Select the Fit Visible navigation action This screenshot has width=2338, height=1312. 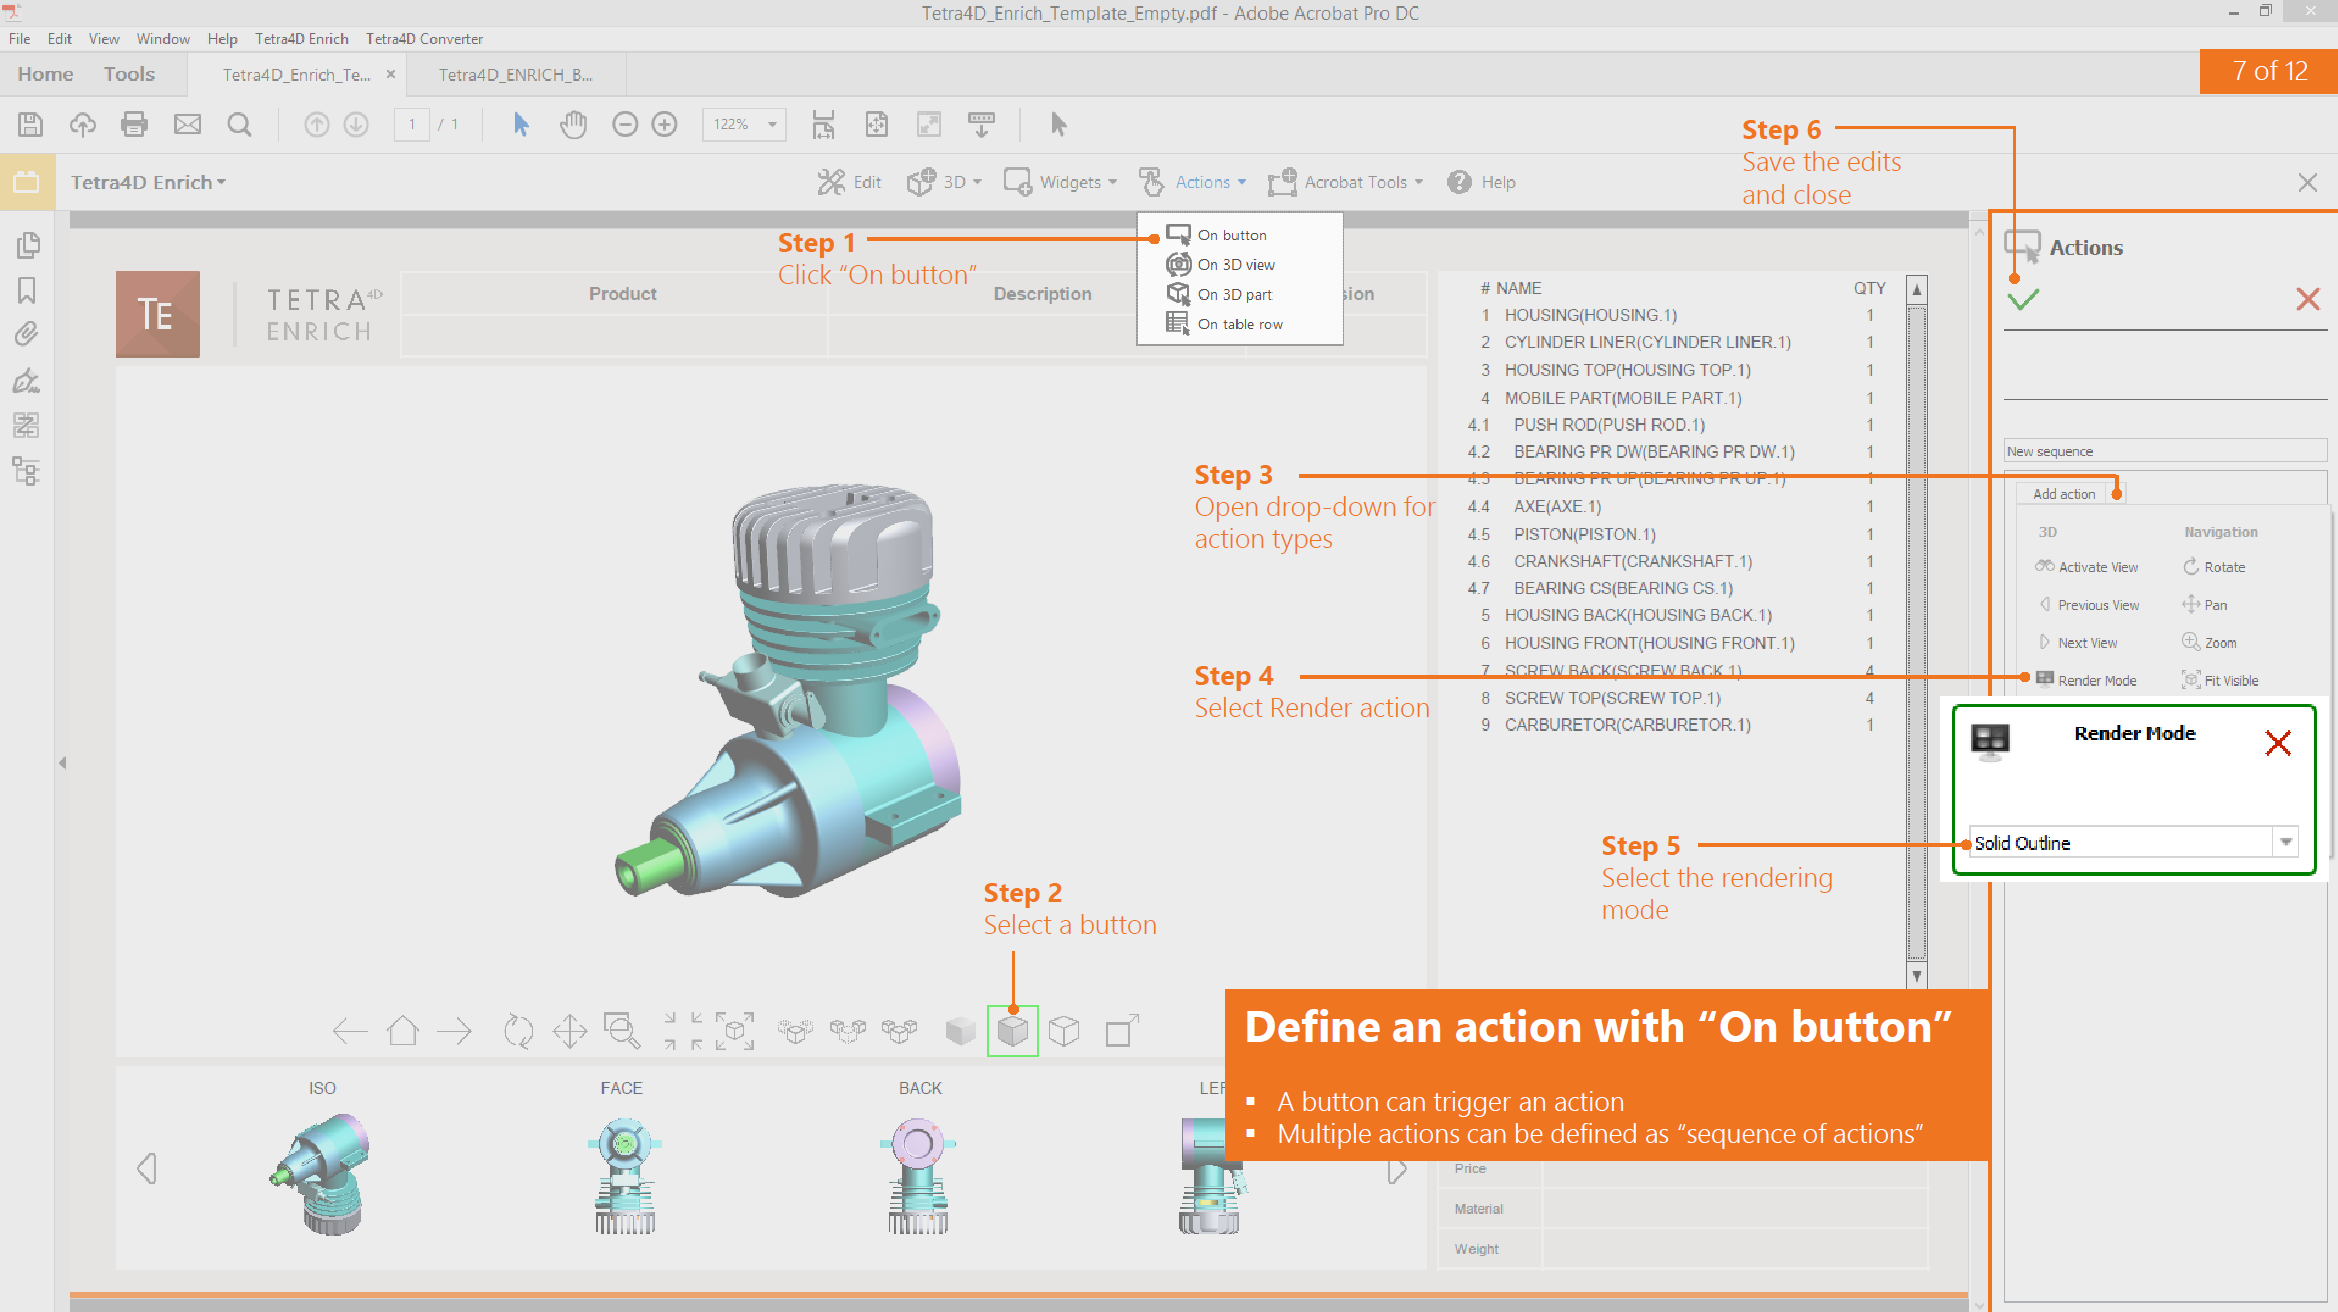pyautogui.click(x=2219, y=681)
